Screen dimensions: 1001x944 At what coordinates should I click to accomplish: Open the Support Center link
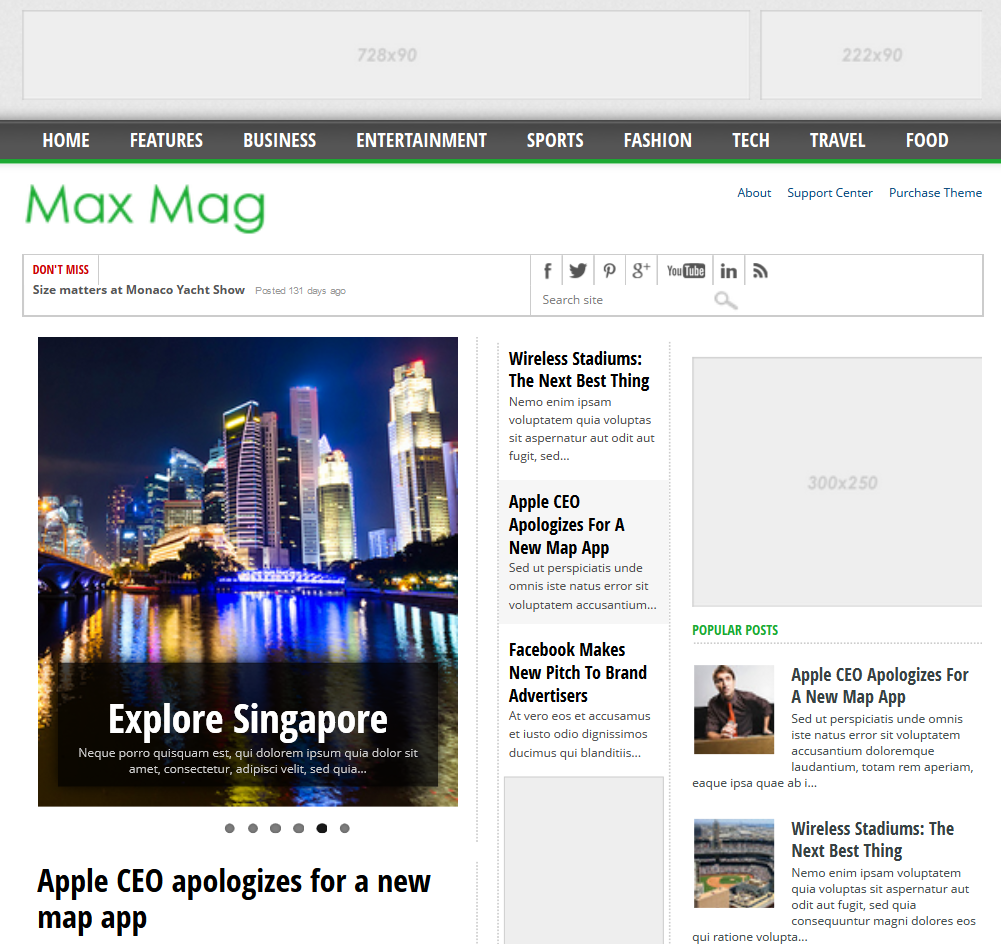point(829,193)
